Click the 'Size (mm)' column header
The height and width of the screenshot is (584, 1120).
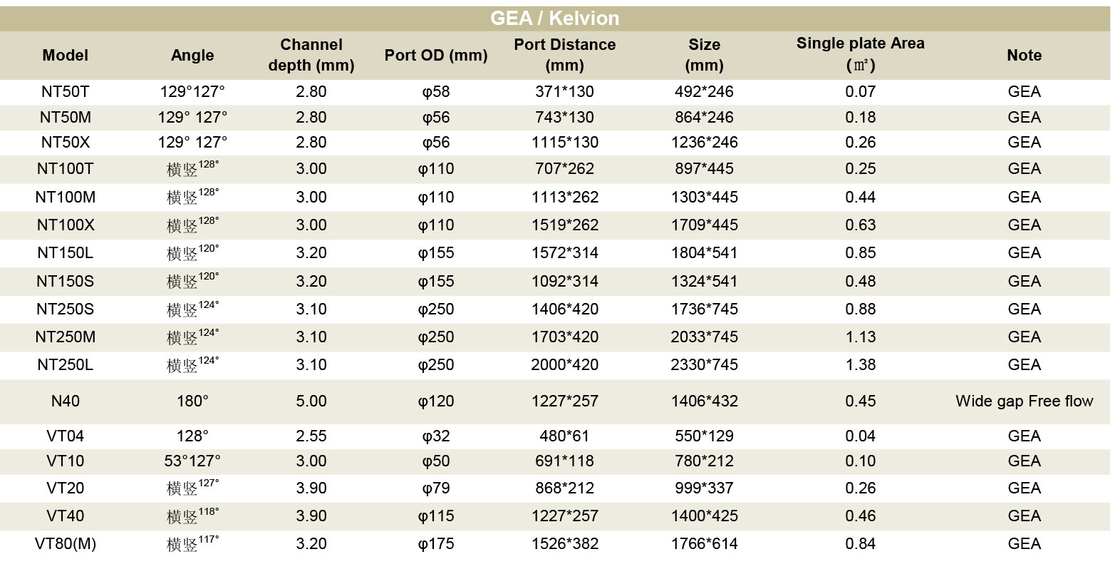click(704, 55)
